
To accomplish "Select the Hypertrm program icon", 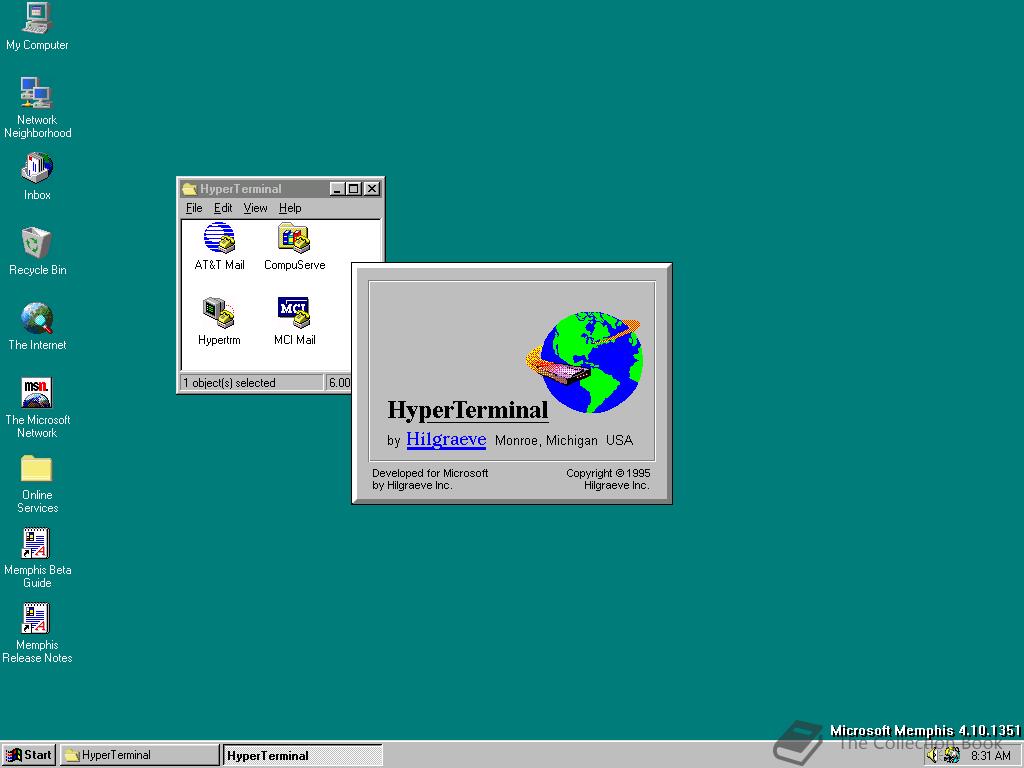I will (219, 314).
